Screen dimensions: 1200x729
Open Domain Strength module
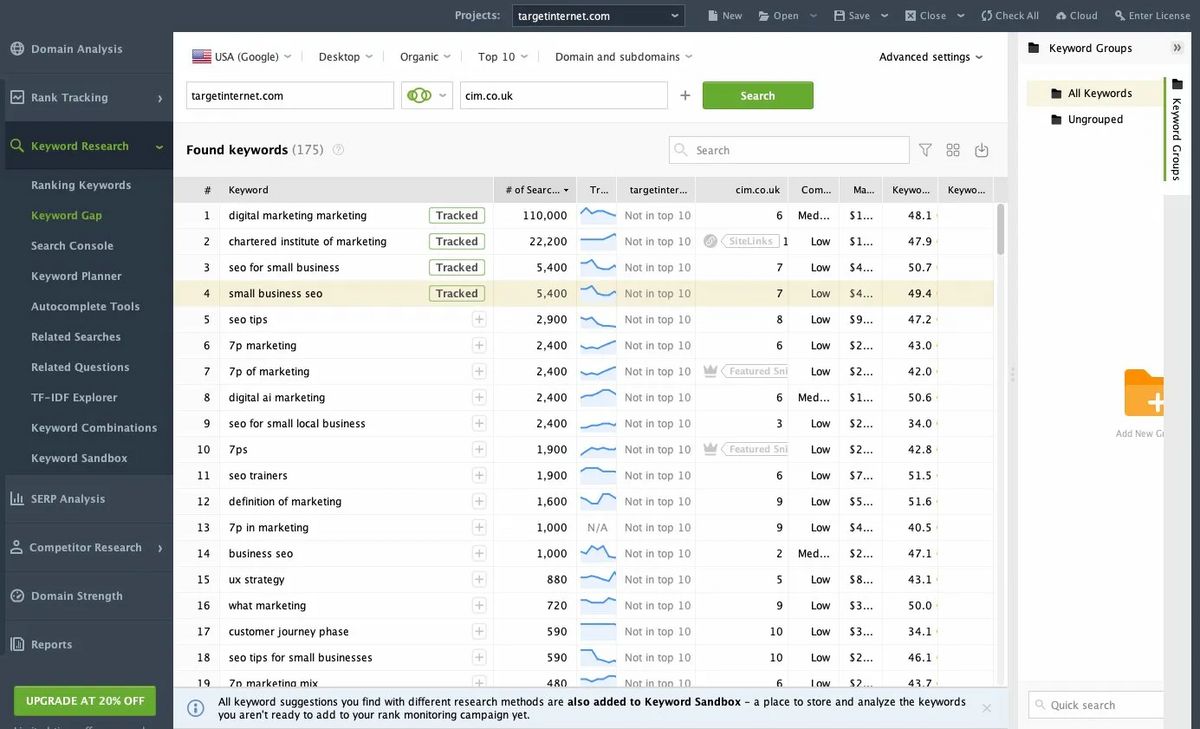coord(76,596)
